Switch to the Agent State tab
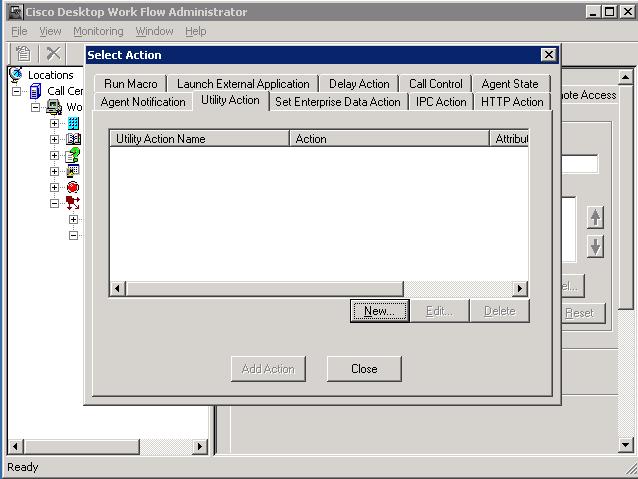Image resolution: width=638 pixels, height=479 pixels. (x=510, y=84)
